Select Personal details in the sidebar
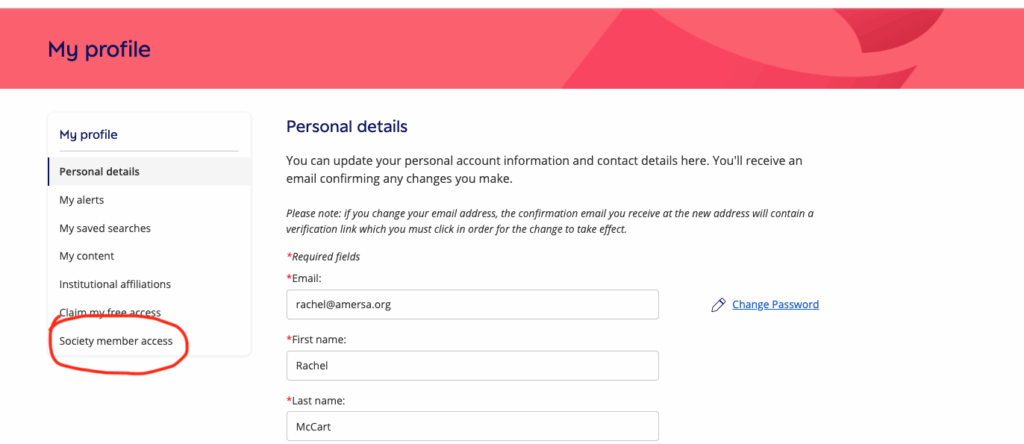 pyautogui.click(x=100, y=171)
